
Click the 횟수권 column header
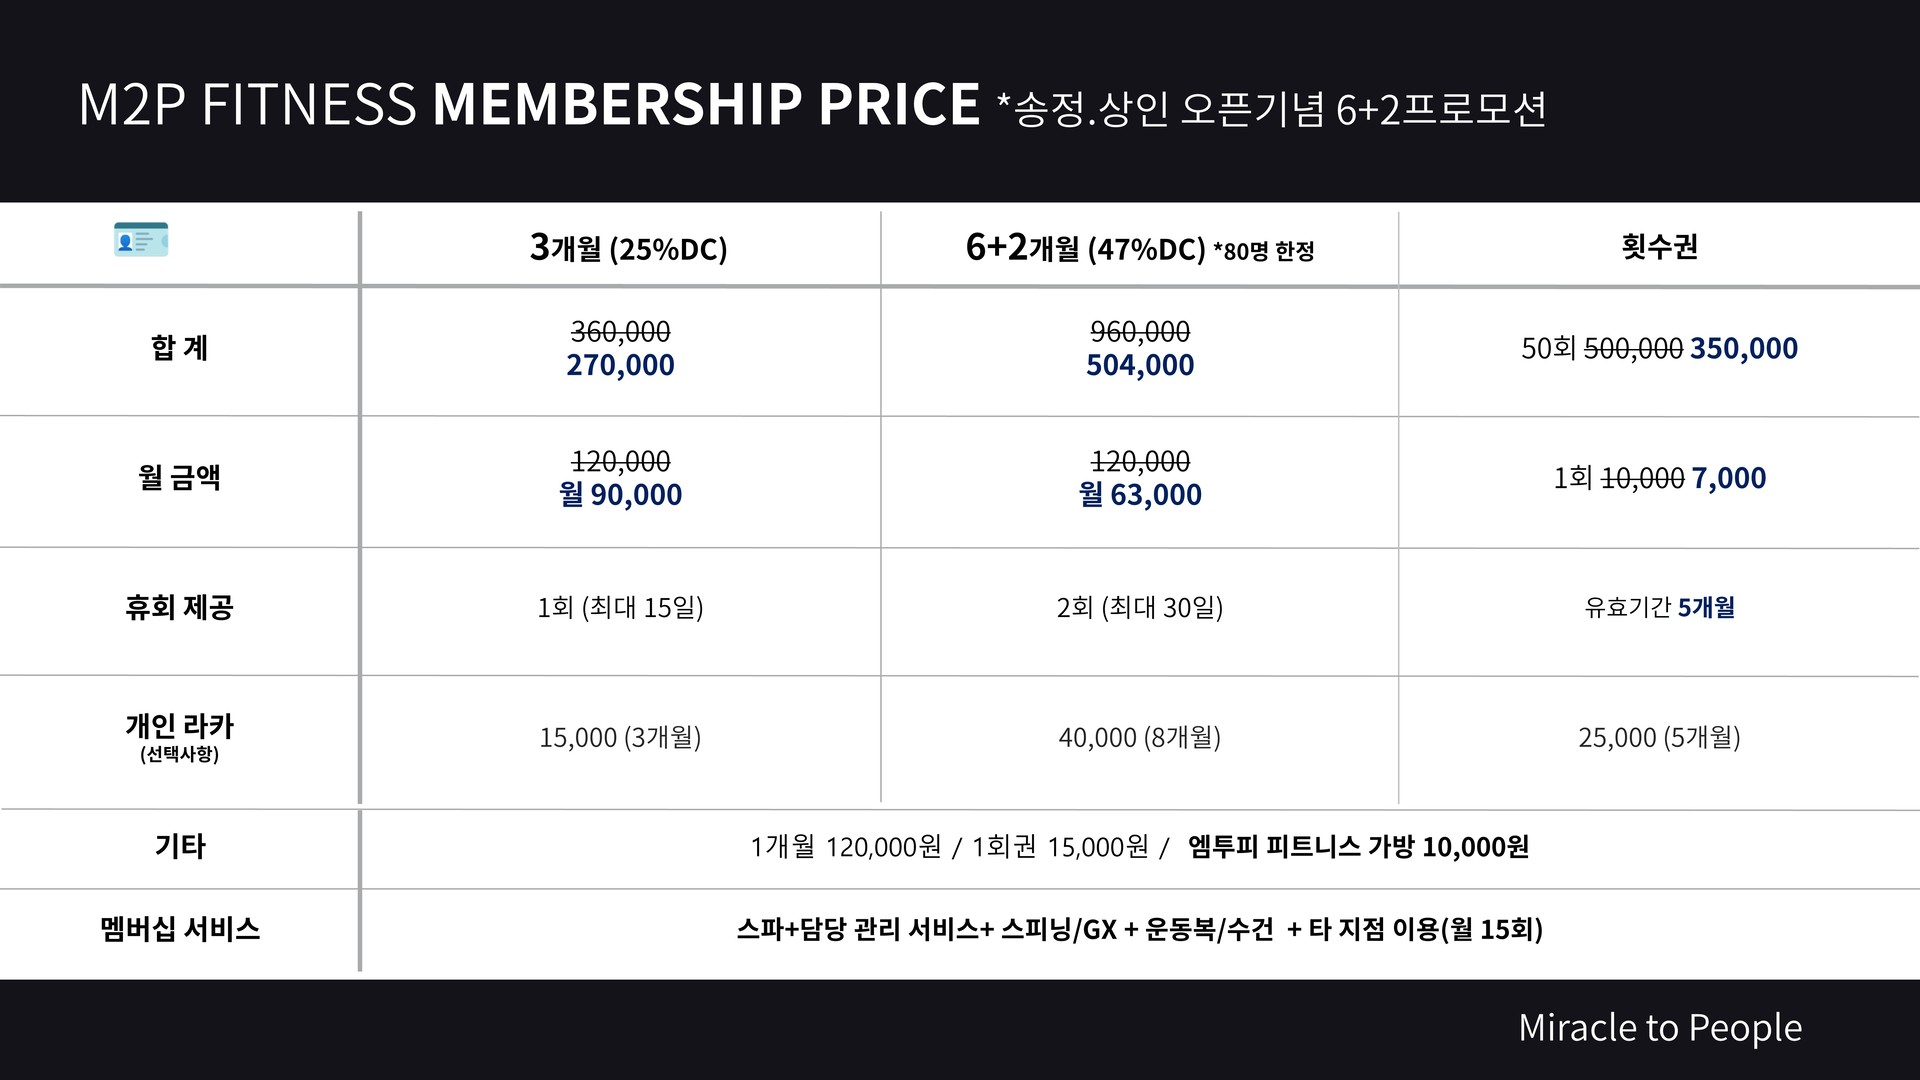point(1660,246)
